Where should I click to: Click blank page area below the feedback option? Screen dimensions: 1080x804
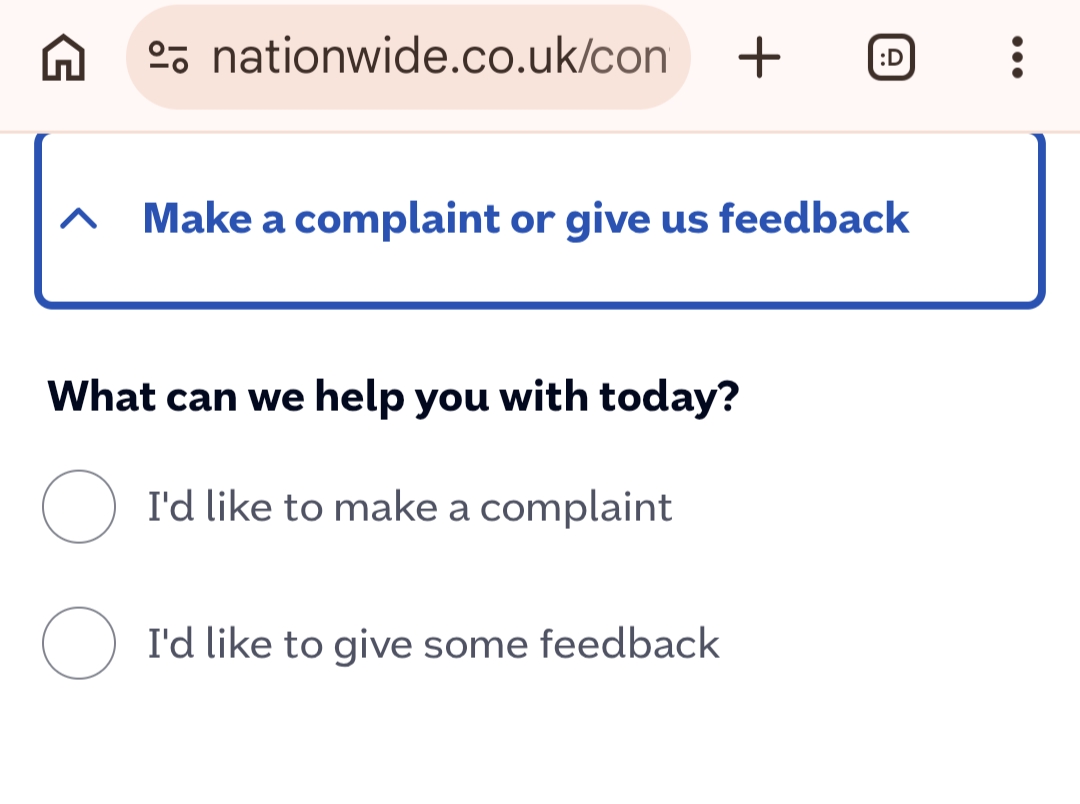click(540, 745)
